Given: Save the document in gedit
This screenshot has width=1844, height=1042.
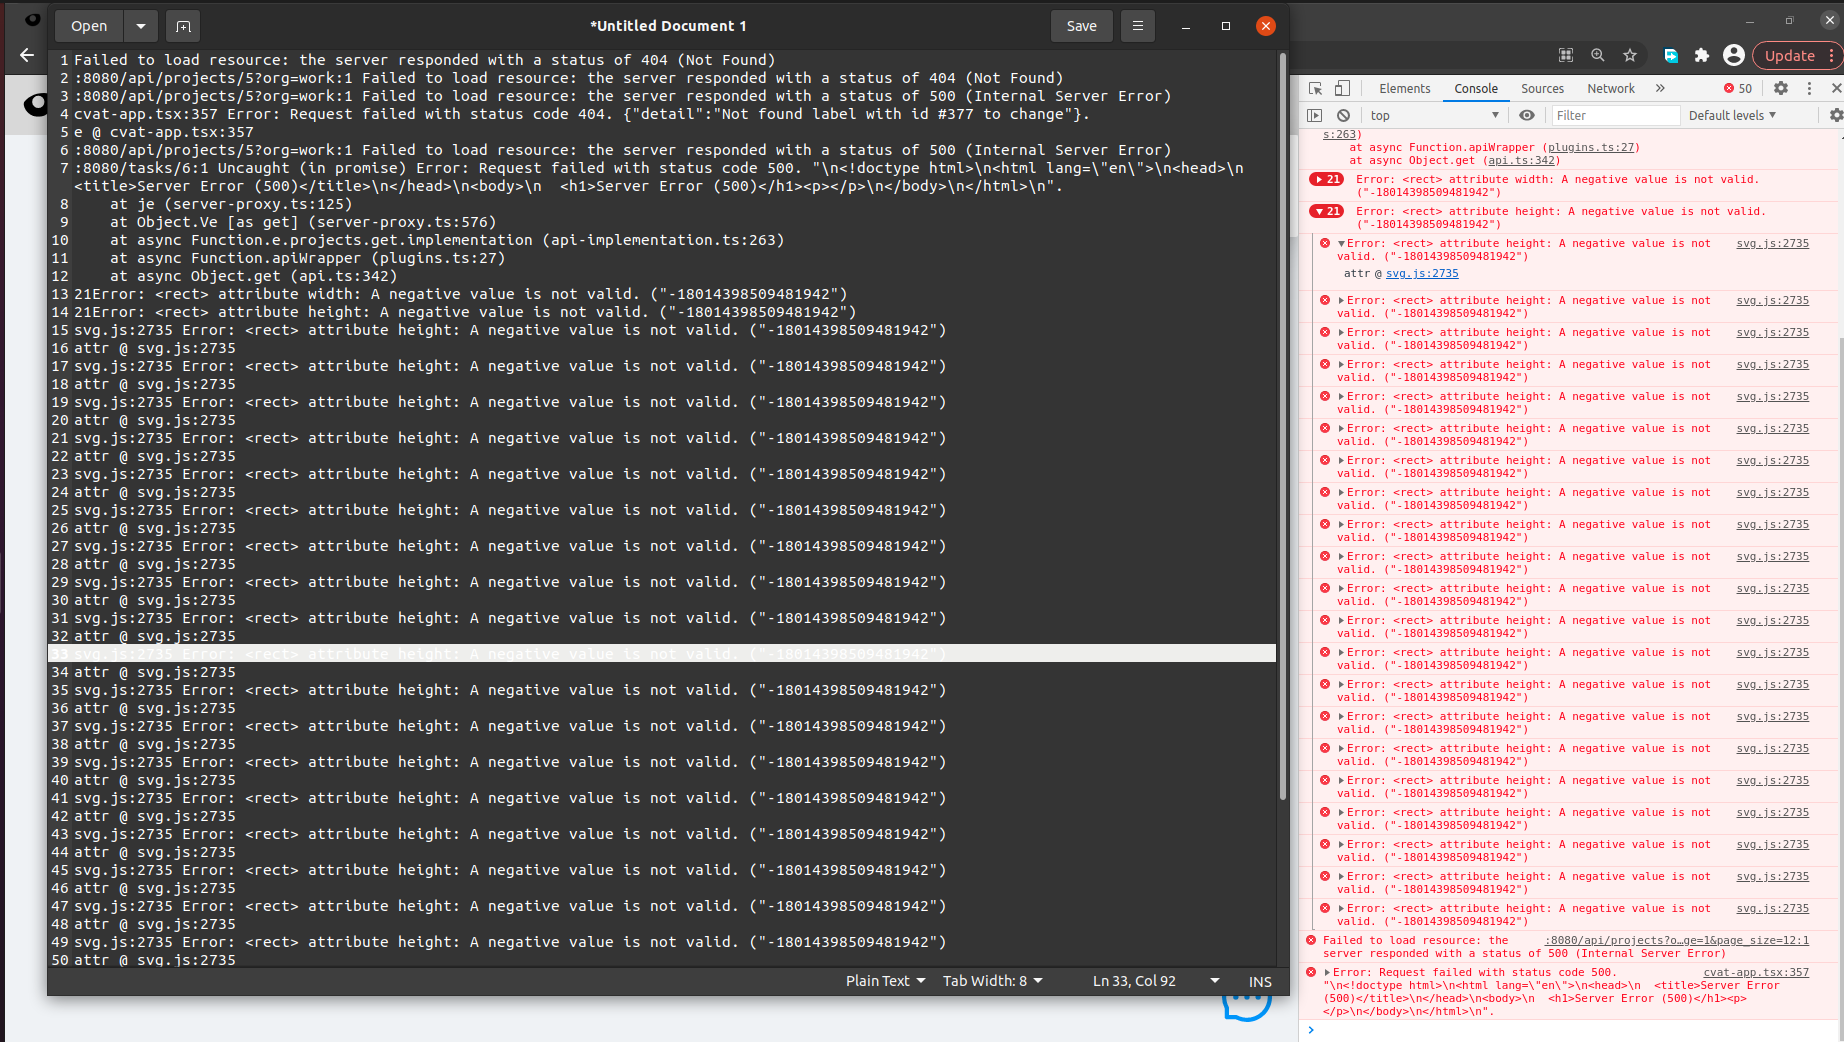Looking at the screenshot, I should click(1081, 25).
